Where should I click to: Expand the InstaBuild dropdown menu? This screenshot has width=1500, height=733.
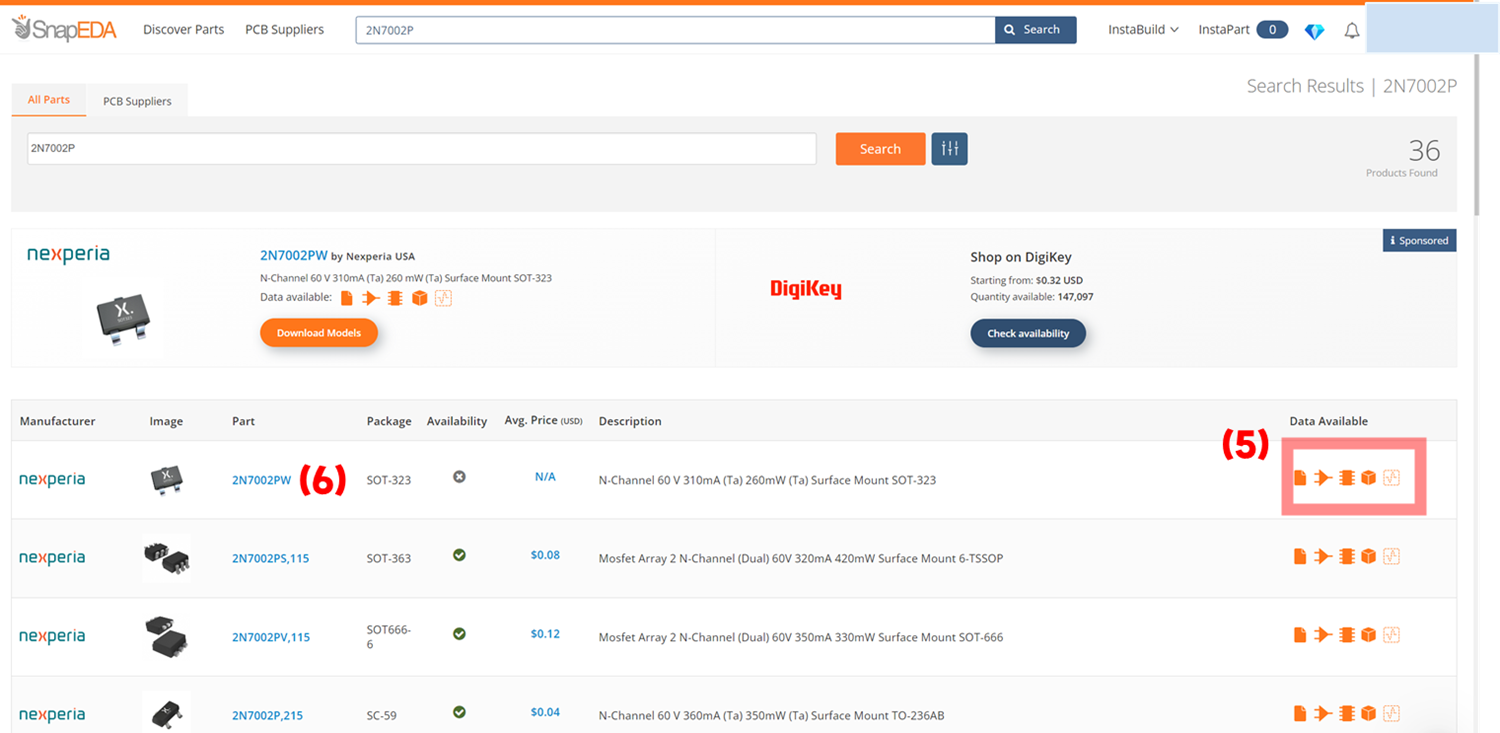pyautogui.click(x=1143, y=30)
